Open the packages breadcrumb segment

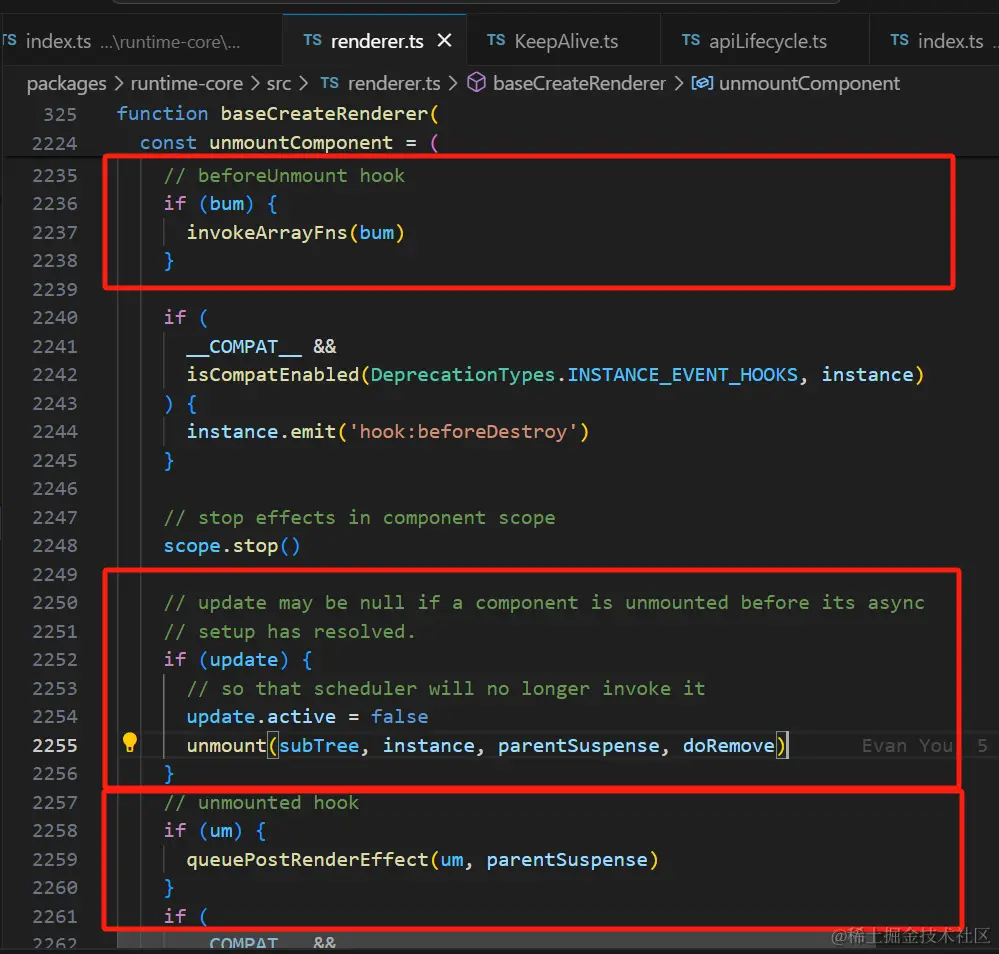pyautogui.click(x=66, y=83)
